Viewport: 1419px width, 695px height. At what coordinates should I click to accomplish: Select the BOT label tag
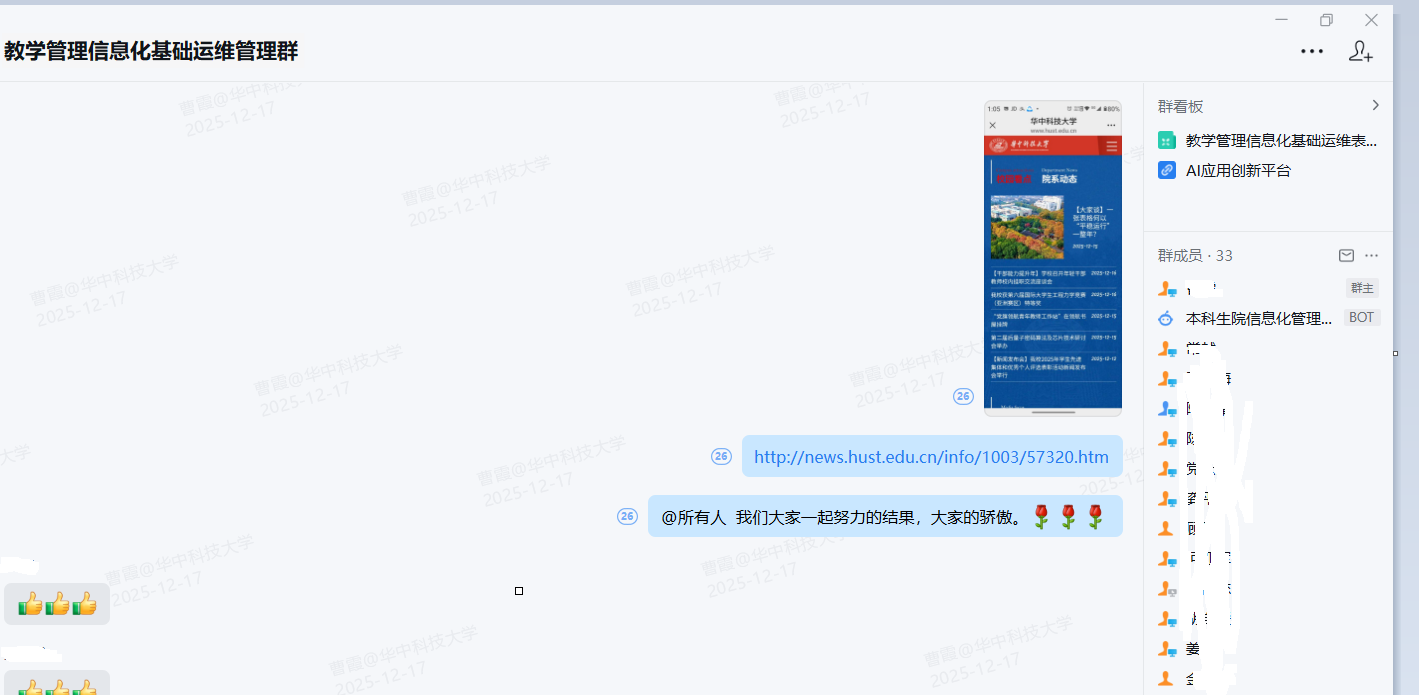(x=1362, y=318)
